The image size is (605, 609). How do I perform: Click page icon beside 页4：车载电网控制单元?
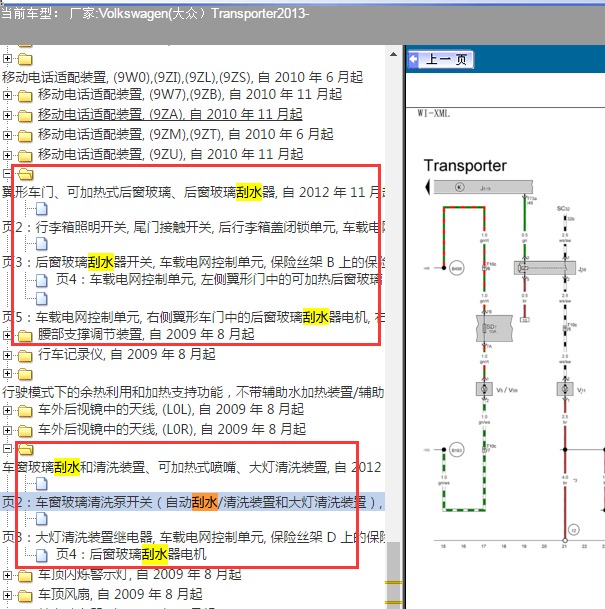tap(42, 280)
